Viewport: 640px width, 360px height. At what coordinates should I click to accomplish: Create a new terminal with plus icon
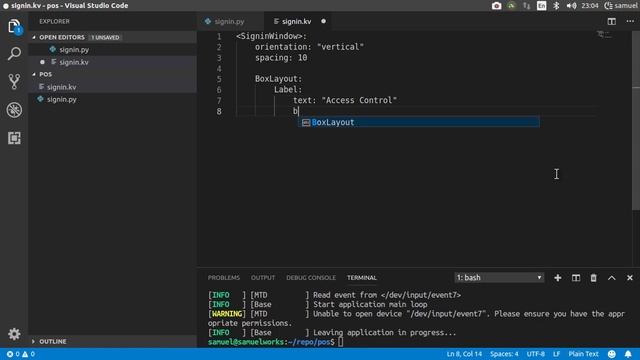[x=558, y=278]
